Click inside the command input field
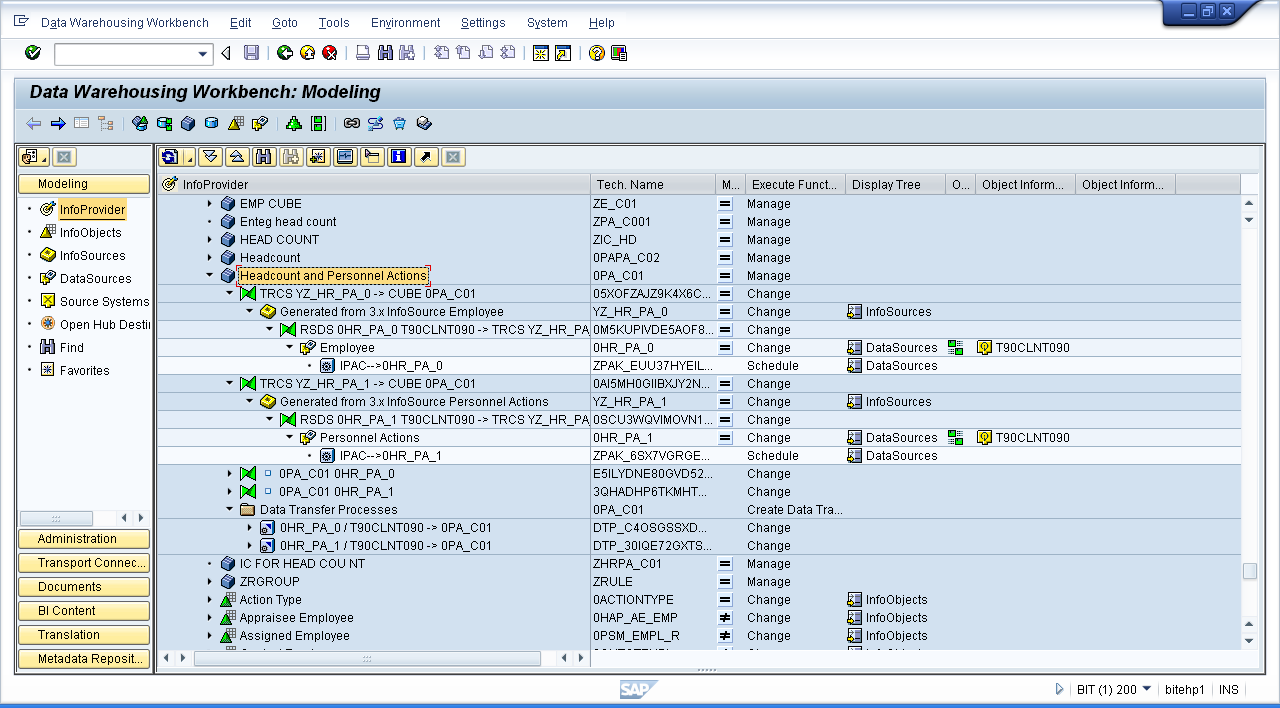1280x708 pixels. point(125,54)
